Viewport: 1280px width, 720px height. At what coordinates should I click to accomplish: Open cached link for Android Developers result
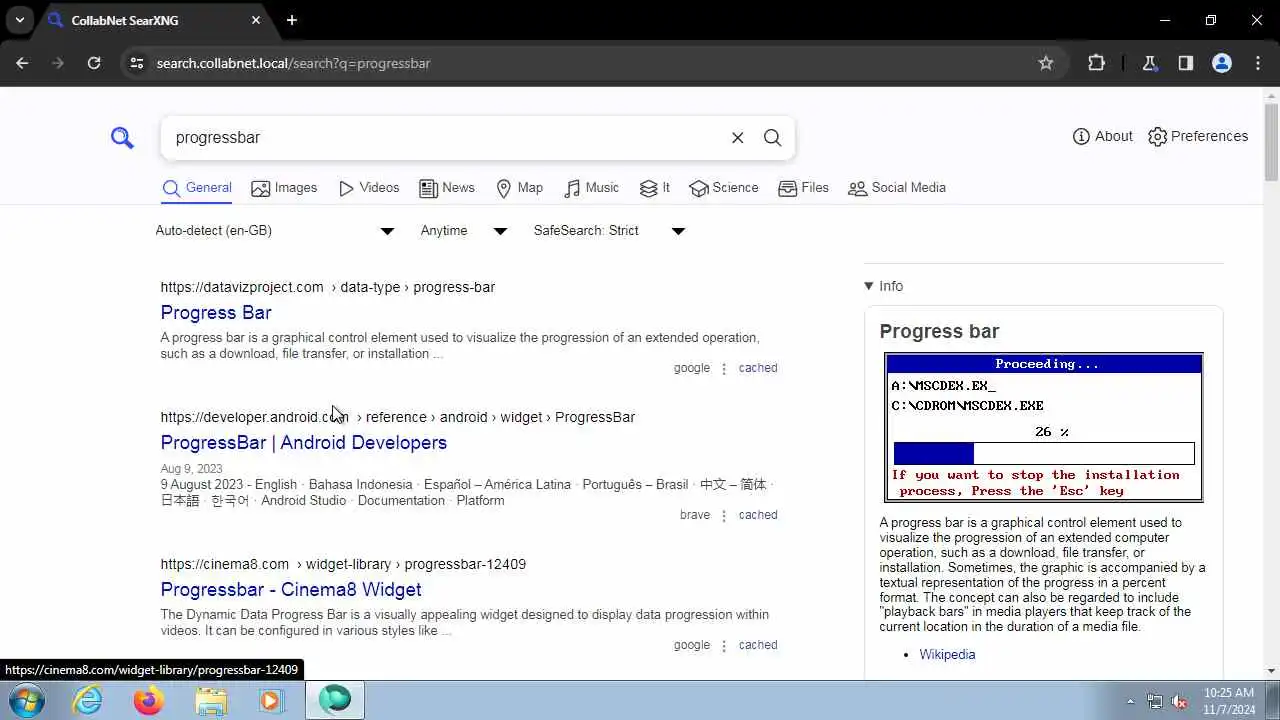[x=758, y=515]
